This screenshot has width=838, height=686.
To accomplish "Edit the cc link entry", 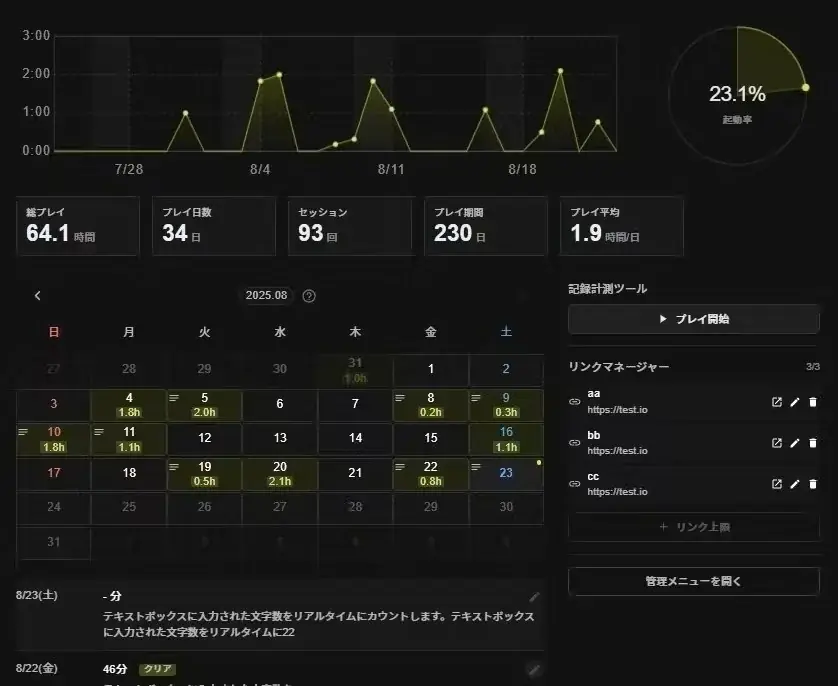I will click(x=795, y=484).
